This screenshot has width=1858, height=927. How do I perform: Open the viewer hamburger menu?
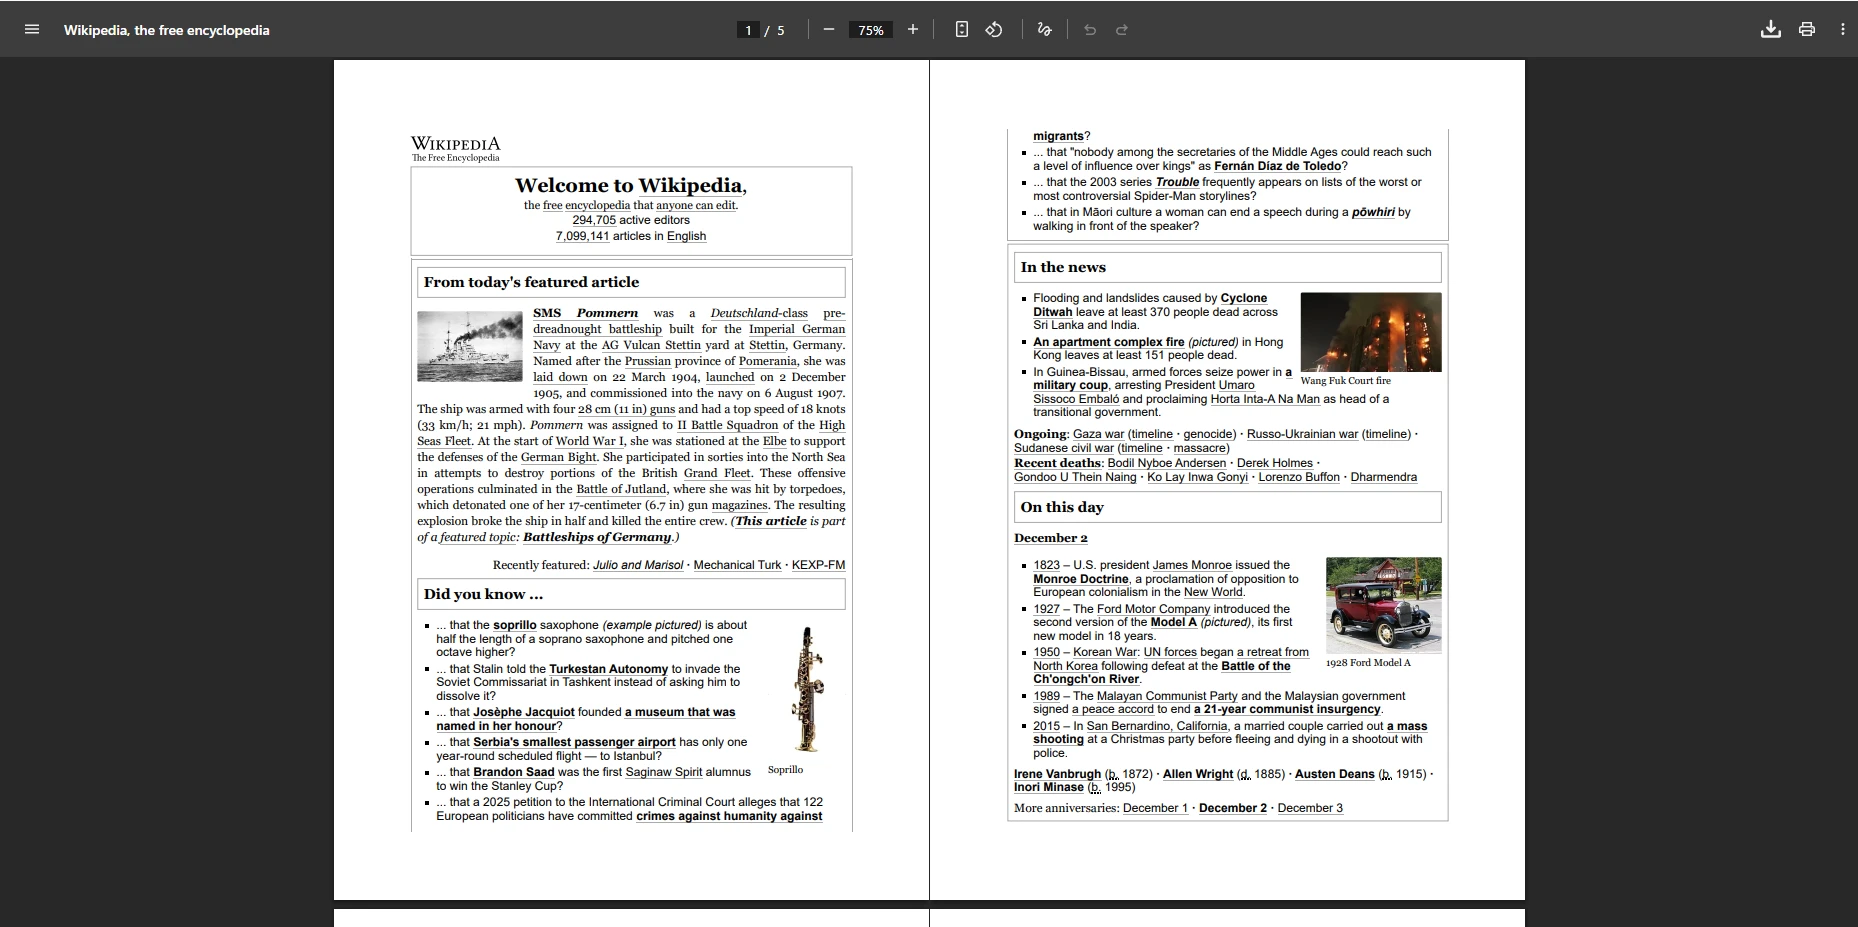[32, 30]
